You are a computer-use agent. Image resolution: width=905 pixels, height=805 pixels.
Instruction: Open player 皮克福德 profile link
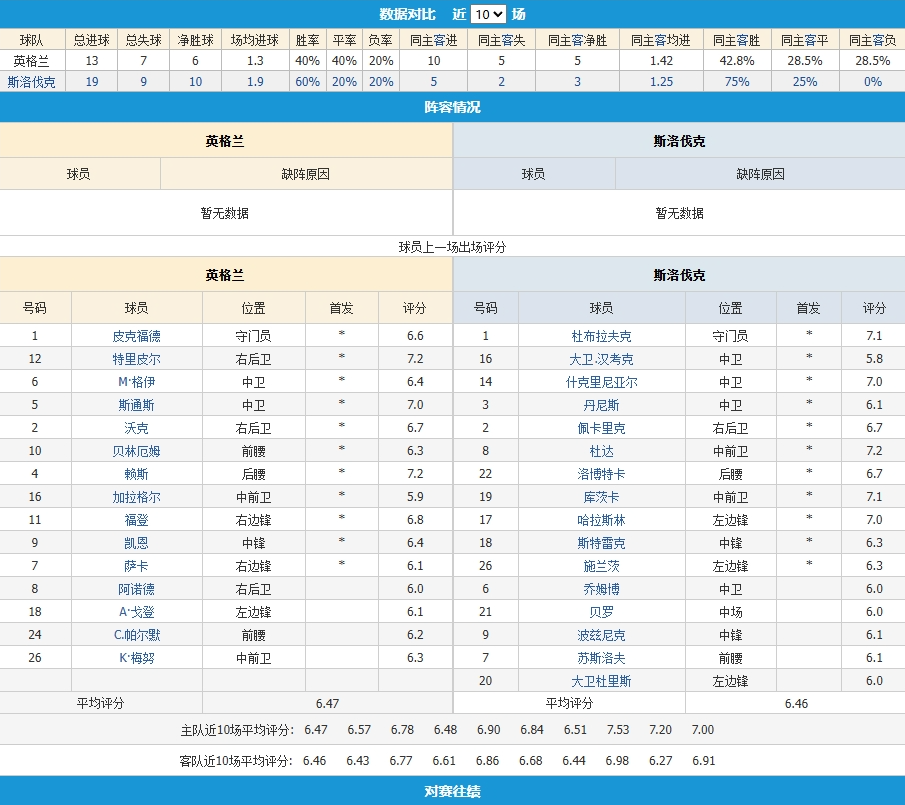[136, 336]
